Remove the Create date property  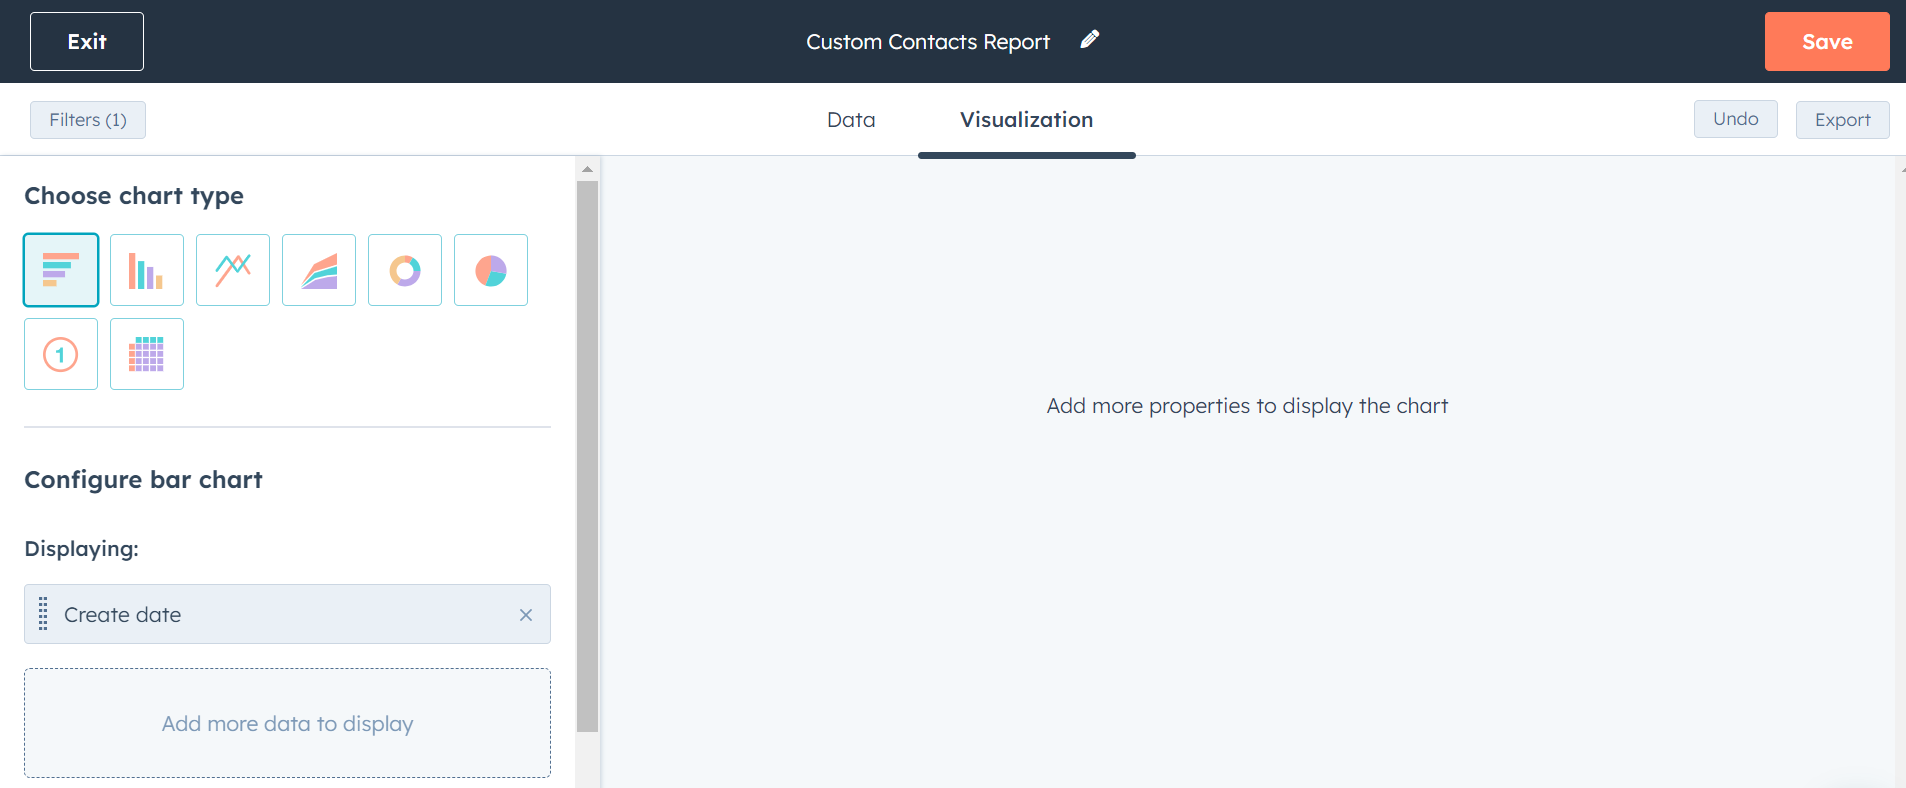click(x=525, y=615)
